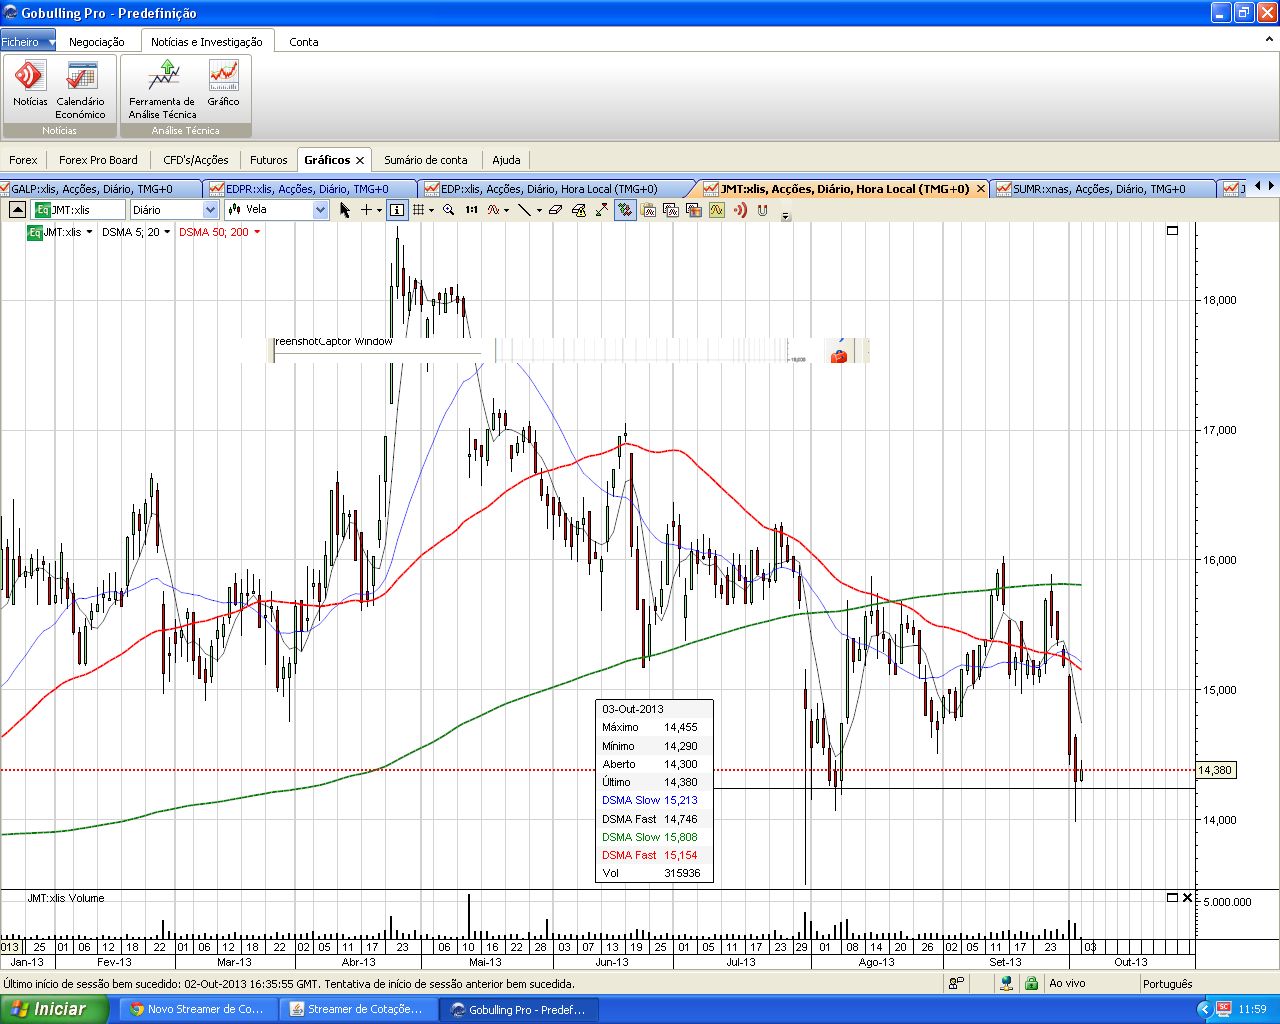Select the eraser tool in chart toolbar
1280x1024 pixels.
tap(555, 210)
